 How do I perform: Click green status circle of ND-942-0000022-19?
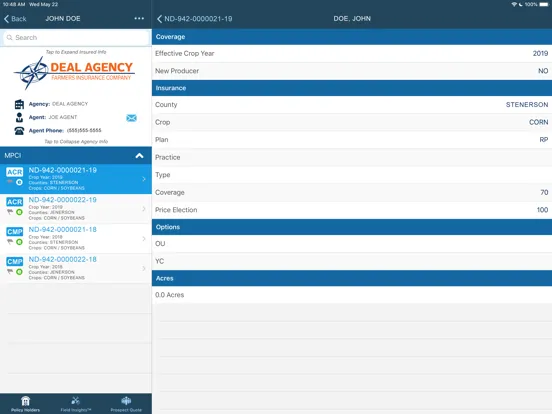click(x=19, y=212)
